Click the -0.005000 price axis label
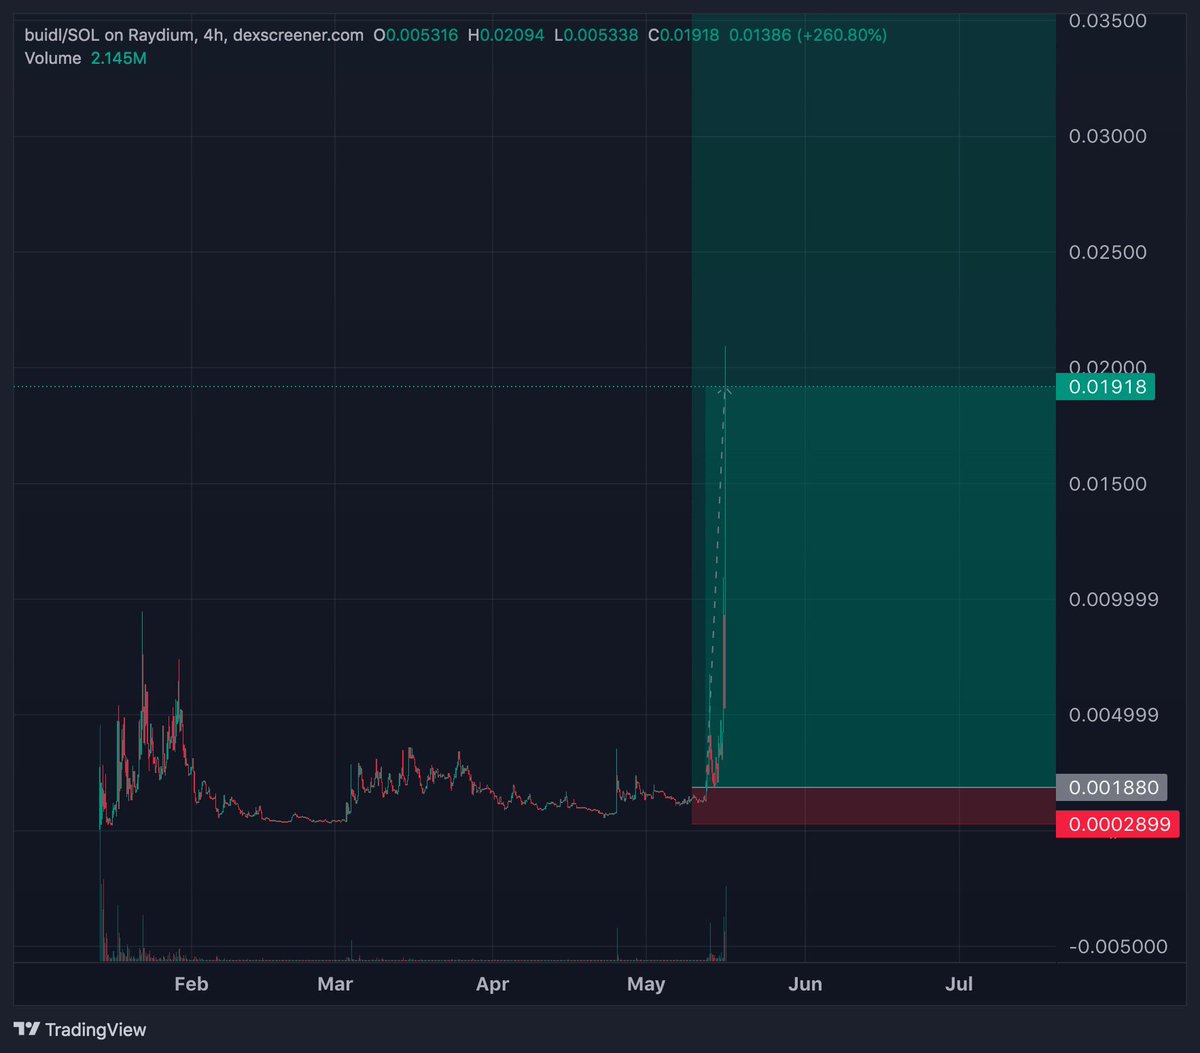1200x1053 pixels. 1116,947
